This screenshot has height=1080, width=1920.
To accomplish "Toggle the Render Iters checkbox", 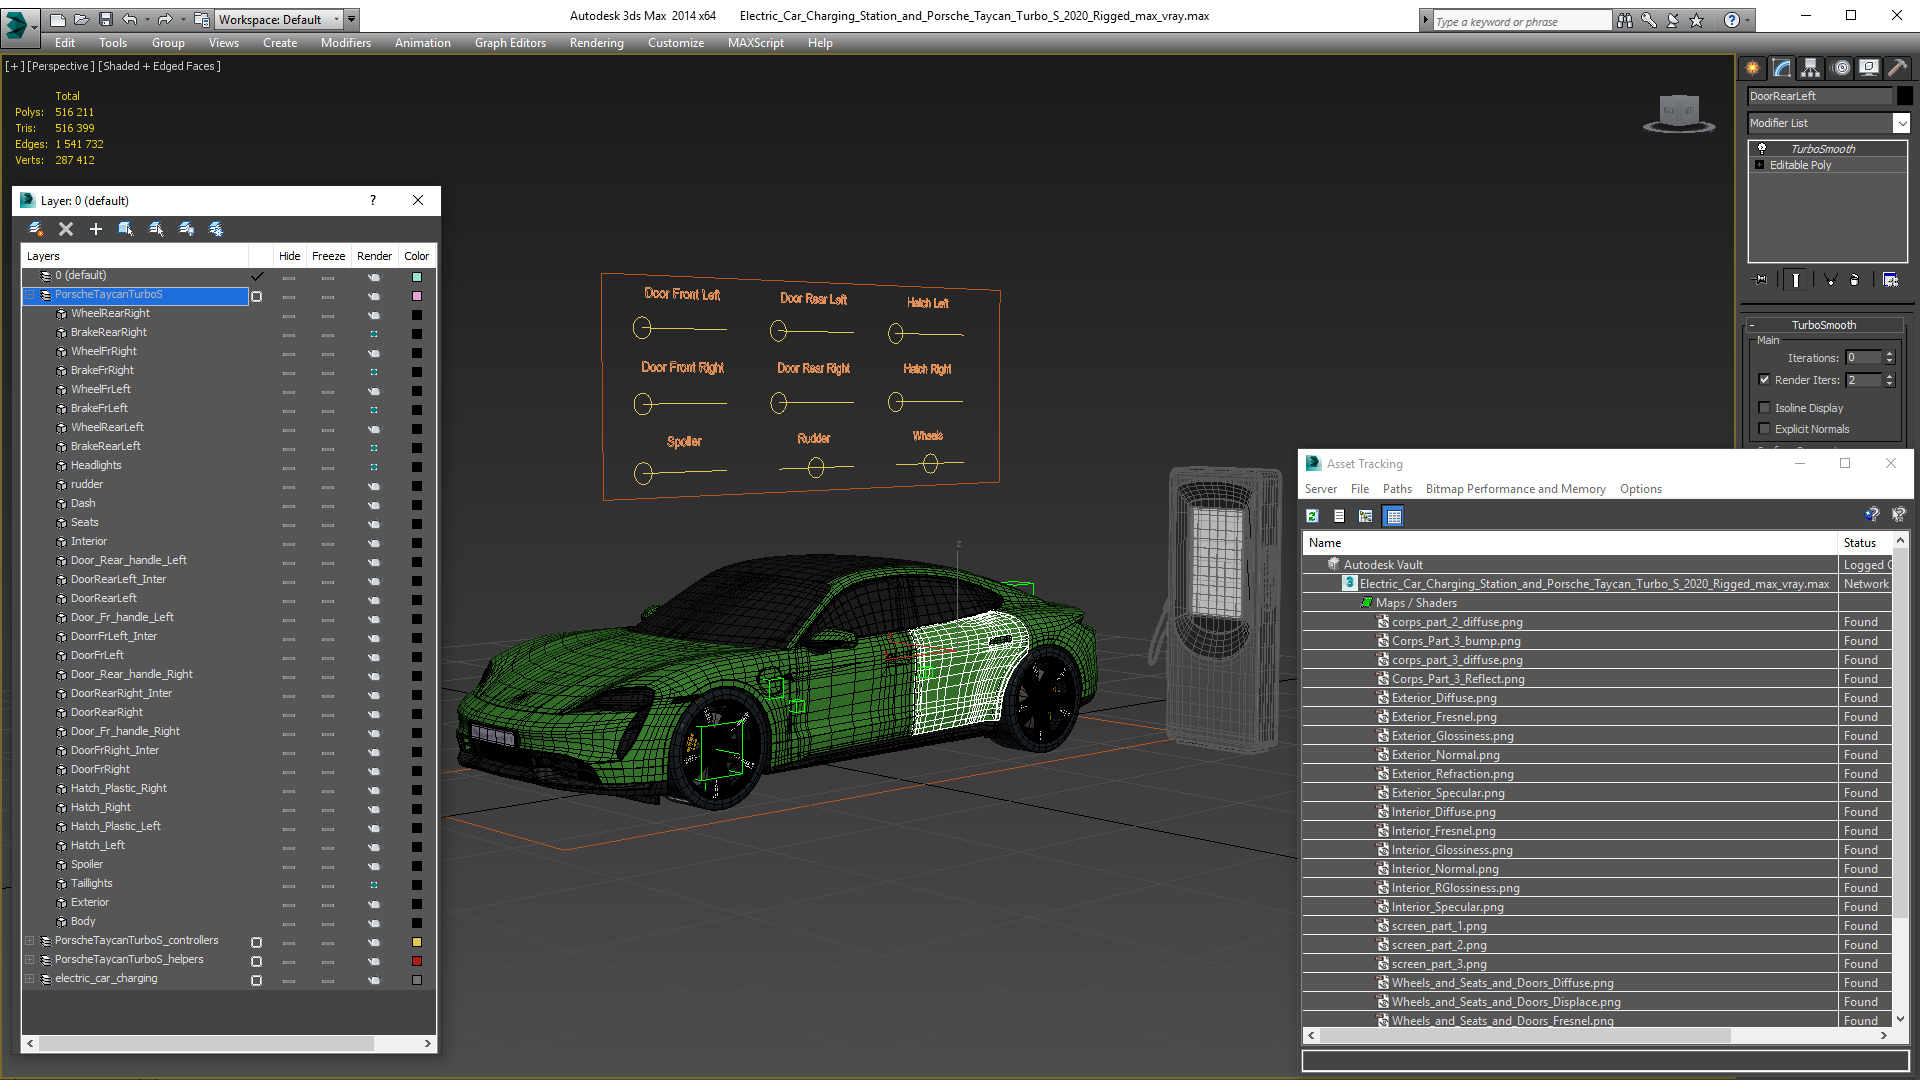I will (1764, 379).
